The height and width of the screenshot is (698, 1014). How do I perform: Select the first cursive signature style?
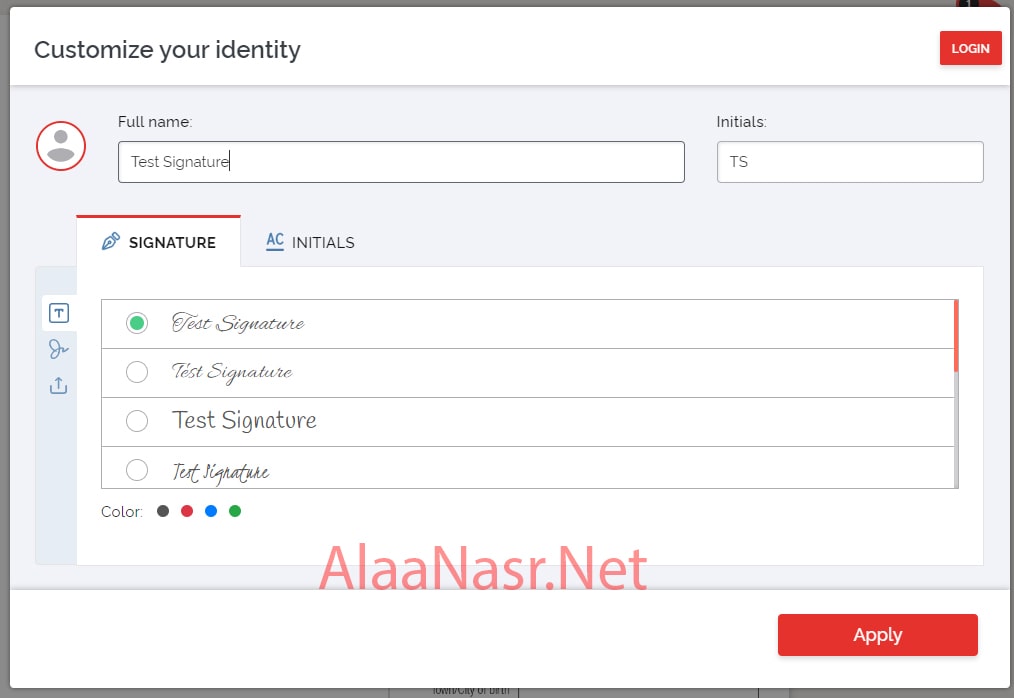coord(137,323)
